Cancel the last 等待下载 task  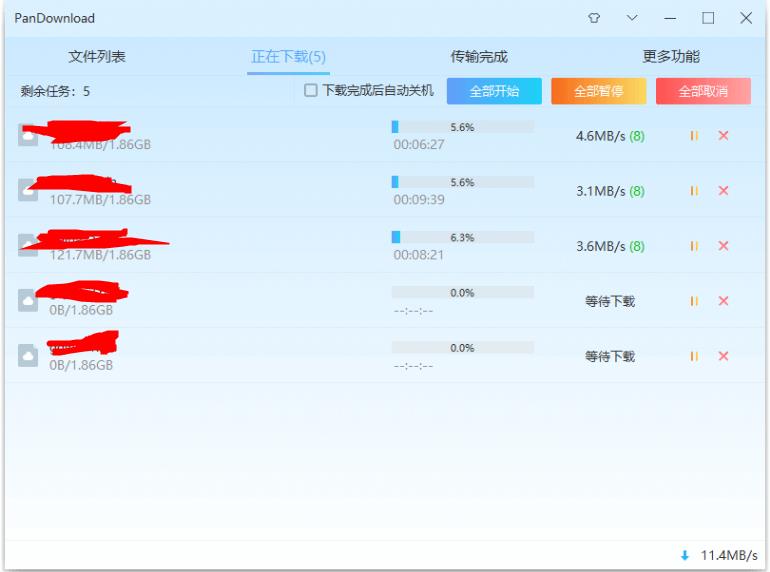tap(723, 356)
